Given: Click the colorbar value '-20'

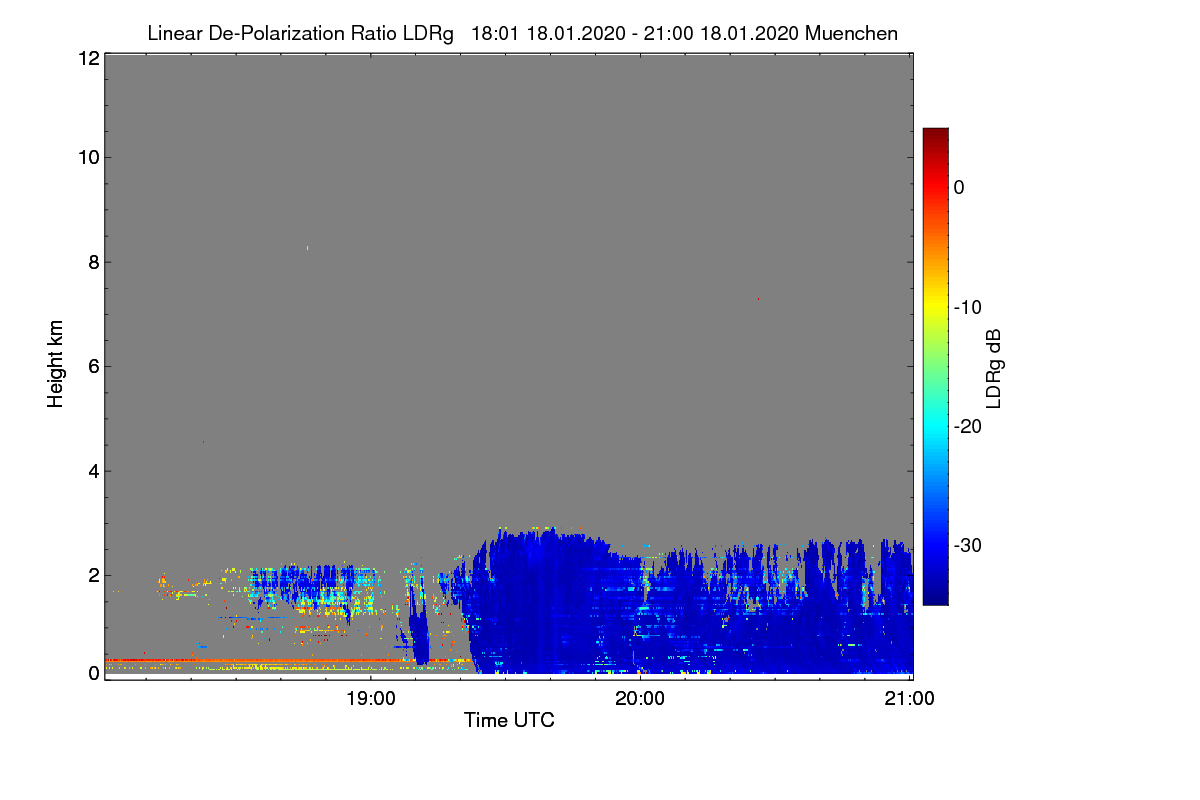Looking at the screenshot, I should click(x=966, y=426).
